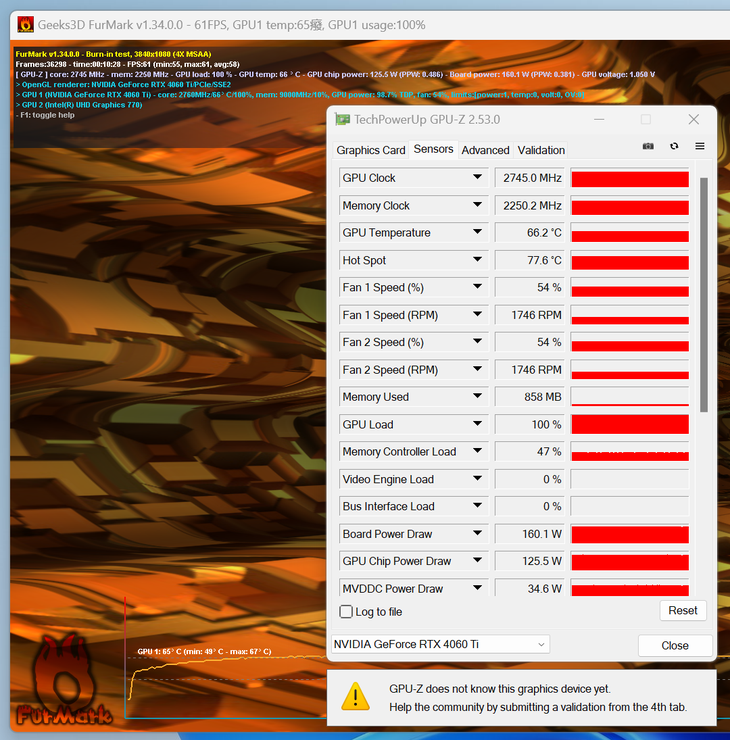This screenshot has height=740, width=730.
Task: Go to the Validation tab
Action: tap(541, 150)
